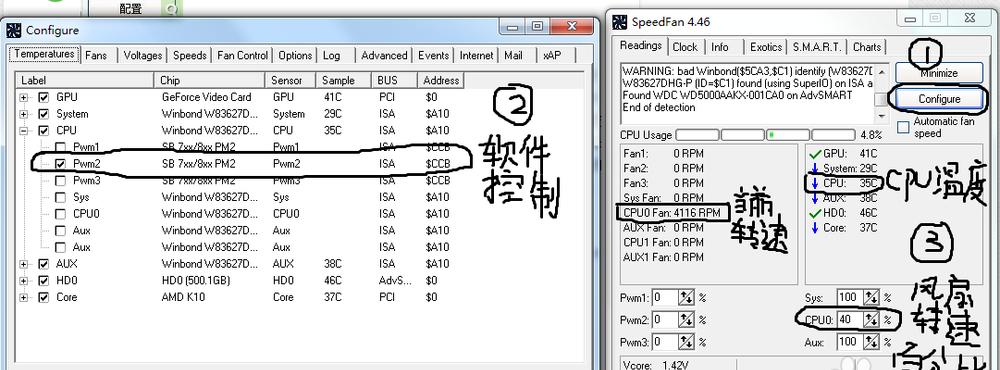Collapse the CPU tree node

point(24,131)
